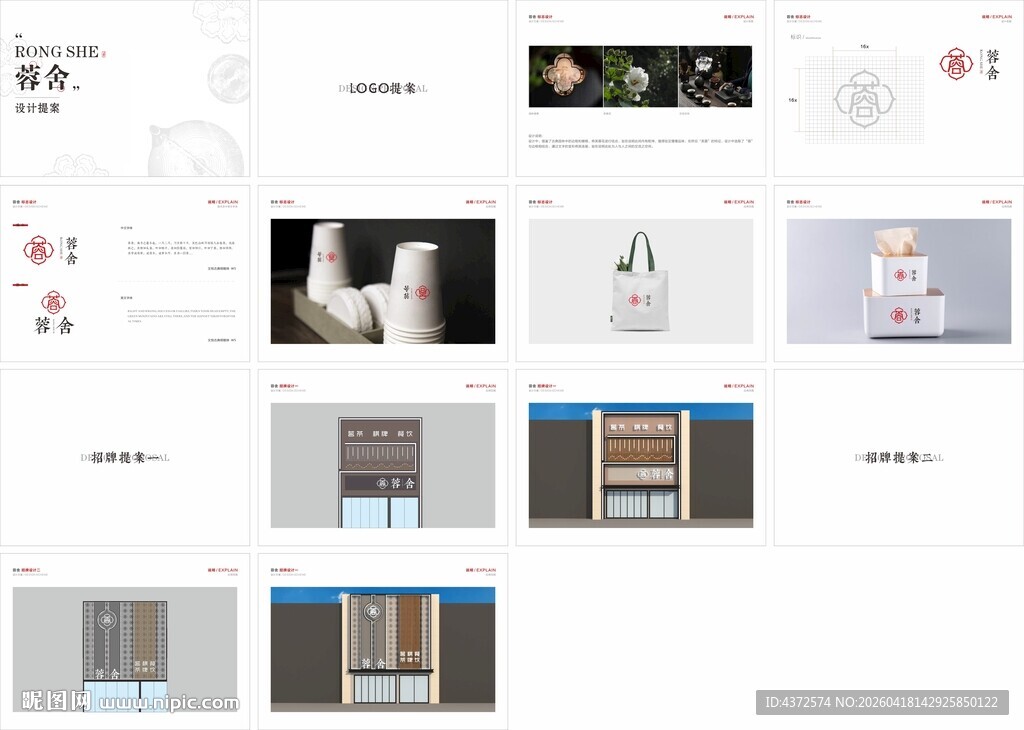Viewport: 1024px width, 730px height.
Task: Click the circular emblem on the scheme two render facade
Action: pyautogui.click(x=372, y=612)
